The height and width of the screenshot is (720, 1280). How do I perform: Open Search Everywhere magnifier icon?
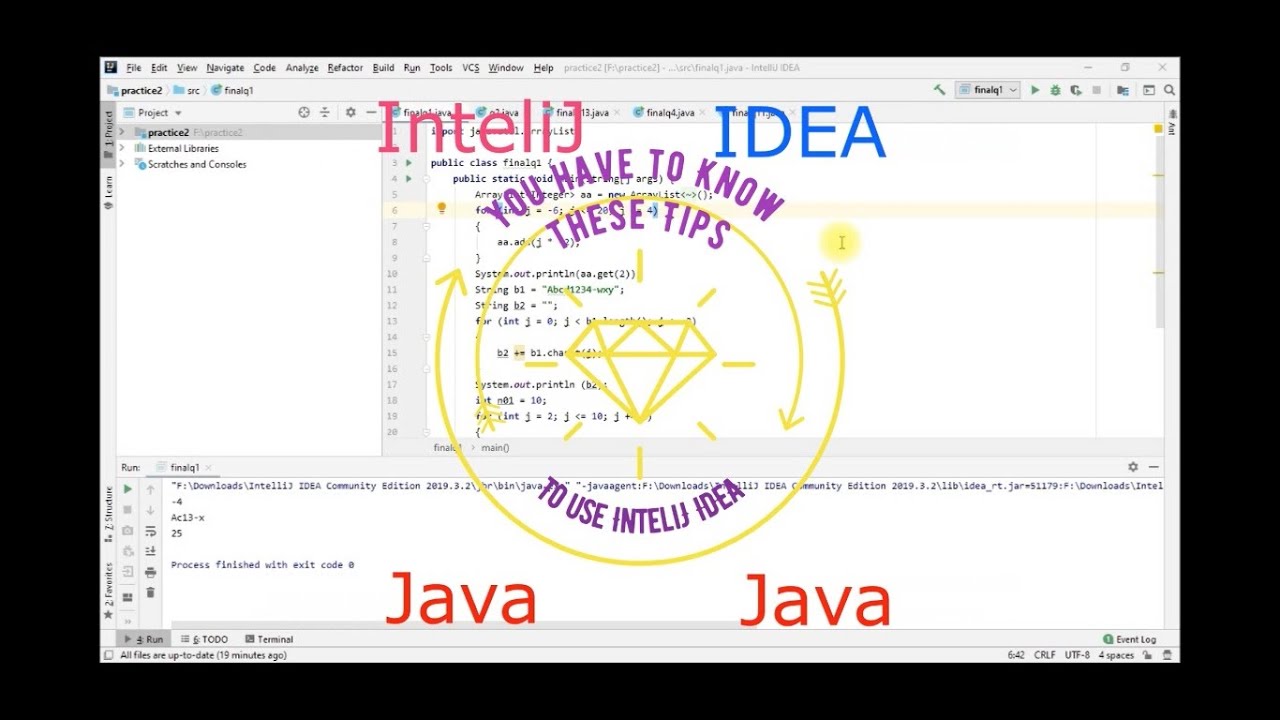click(1169, 90)
